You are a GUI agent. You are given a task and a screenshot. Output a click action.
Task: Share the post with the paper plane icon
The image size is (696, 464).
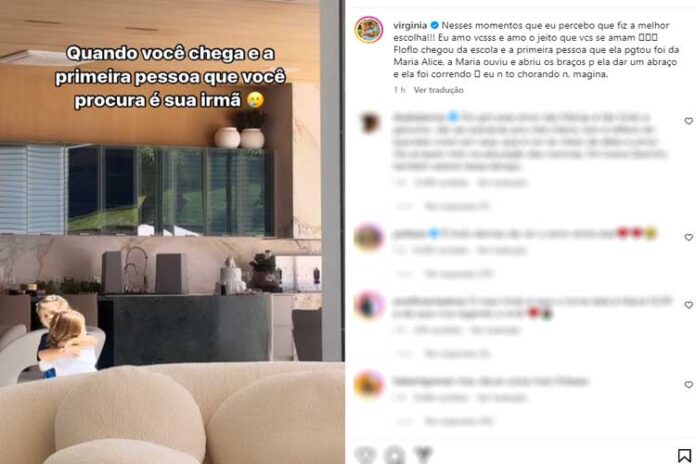(423, 455)
